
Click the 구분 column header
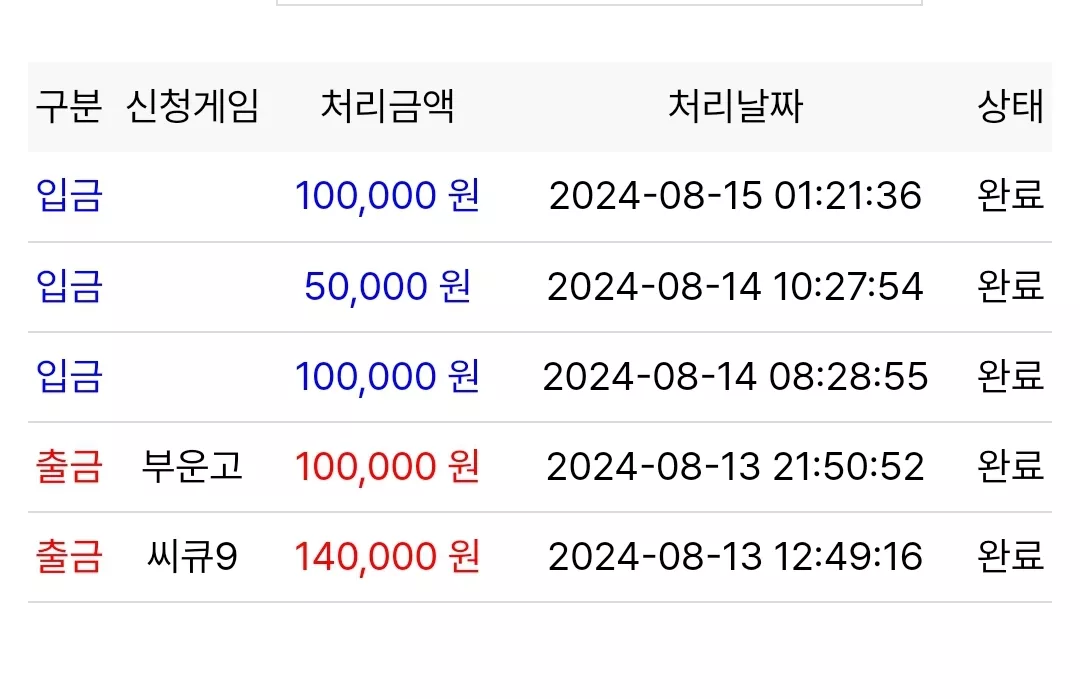coord(69,107)
